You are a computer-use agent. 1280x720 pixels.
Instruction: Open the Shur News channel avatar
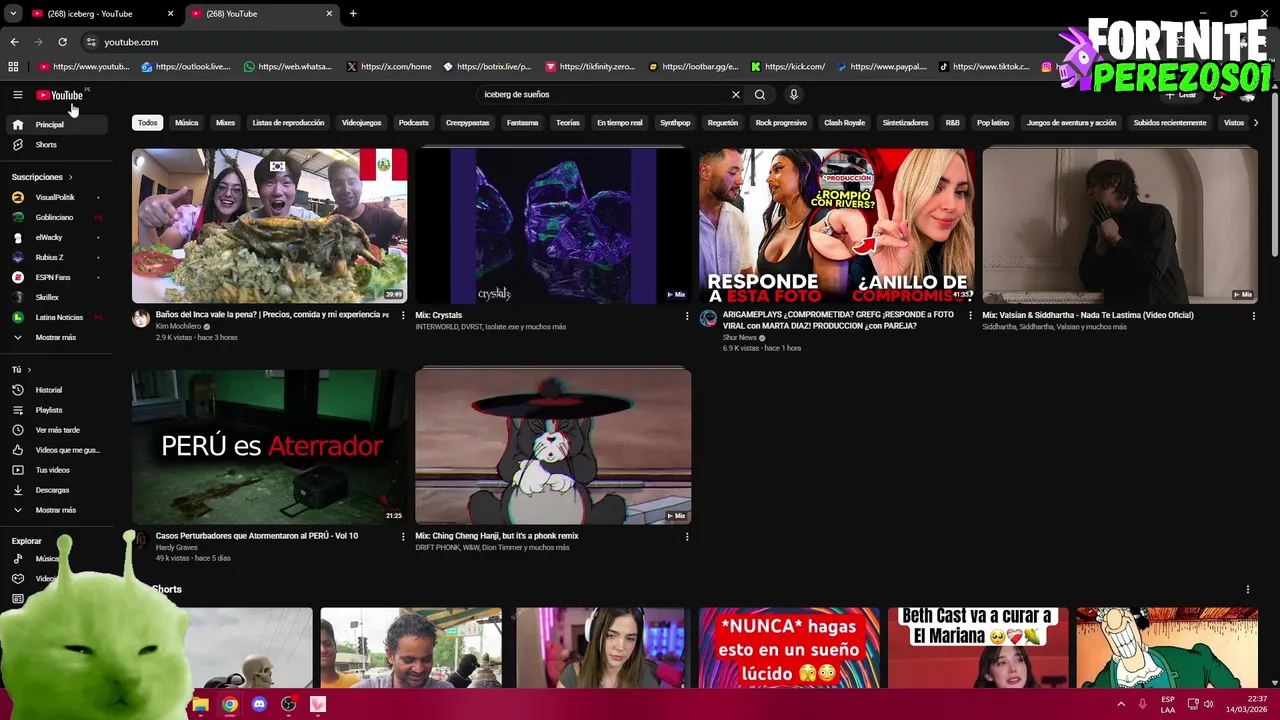(708, 319)
